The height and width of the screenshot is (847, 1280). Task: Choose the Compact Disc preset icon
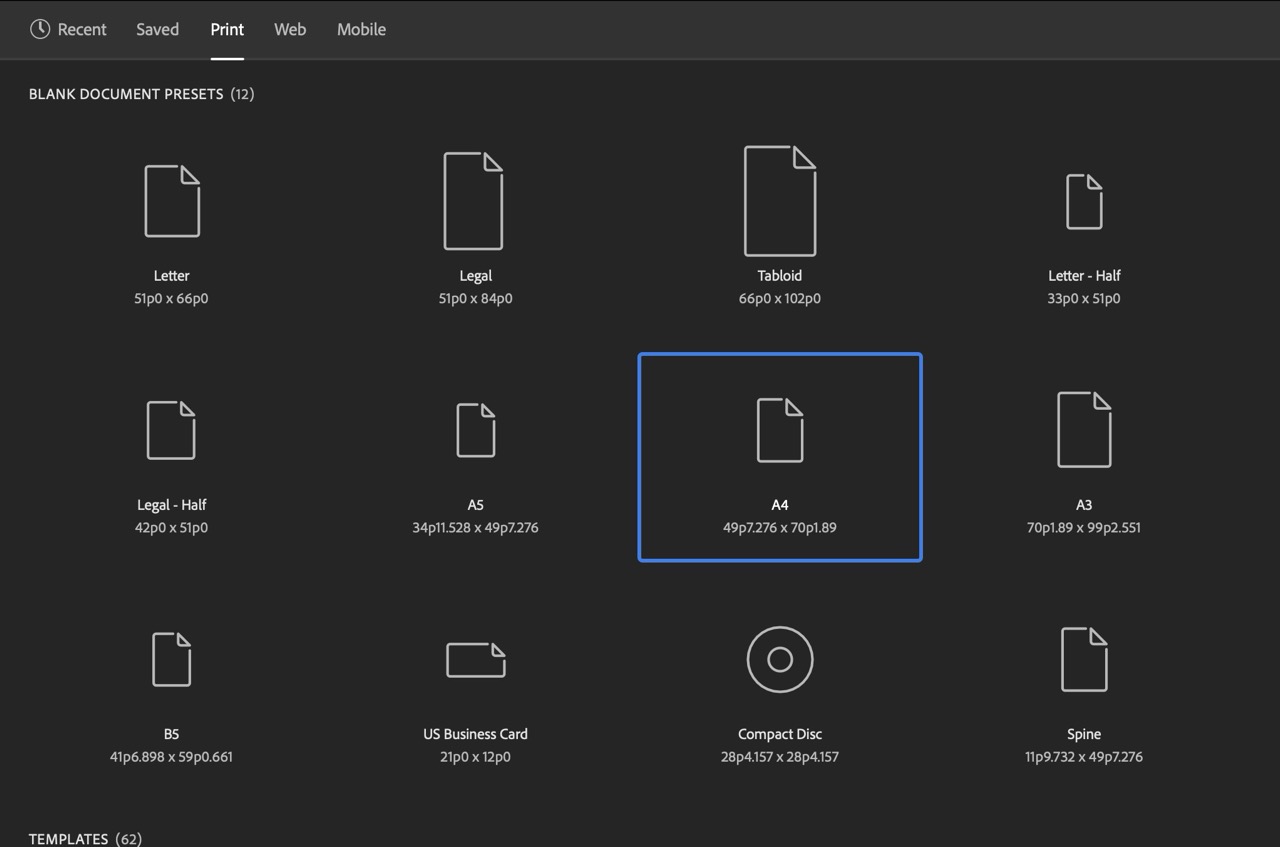coord(780,659)
